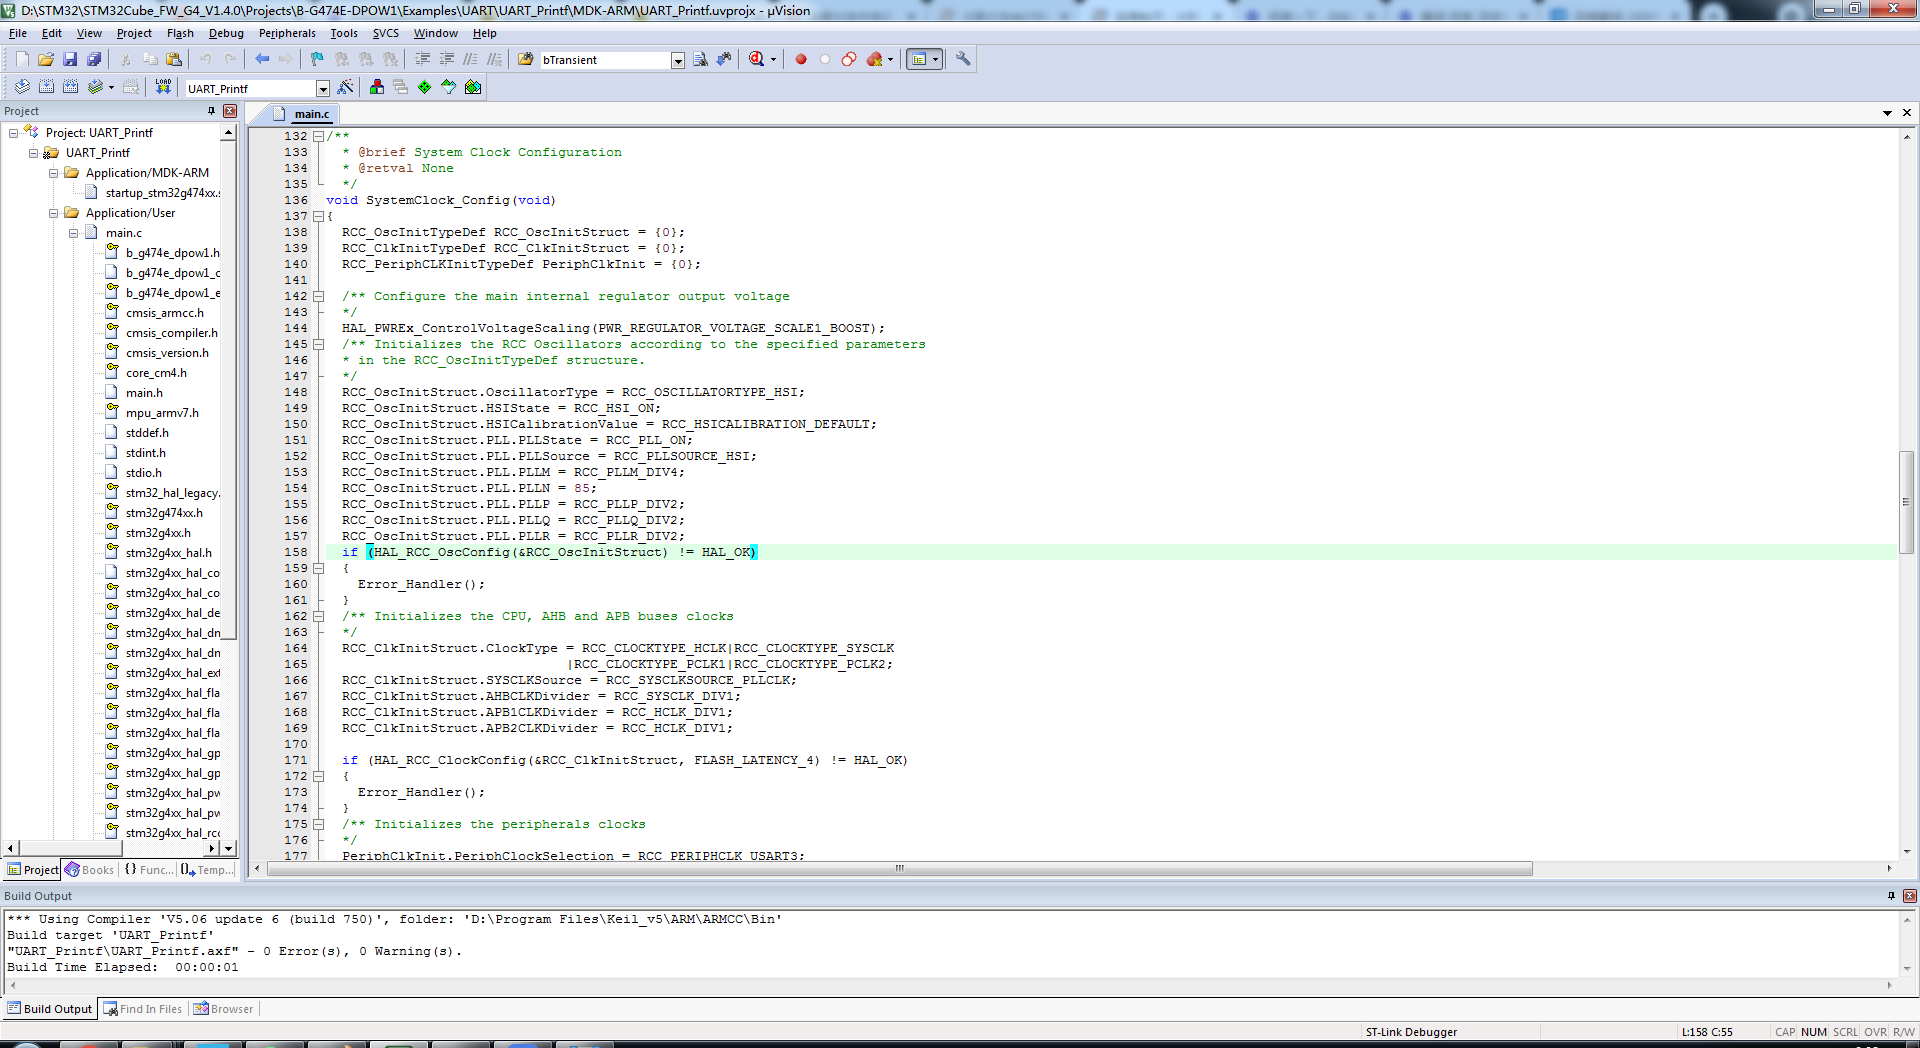Click the File Extensions and Books icon
Image resolution: width=1920 pixels, height=1048 pixels.
[377, 88]
